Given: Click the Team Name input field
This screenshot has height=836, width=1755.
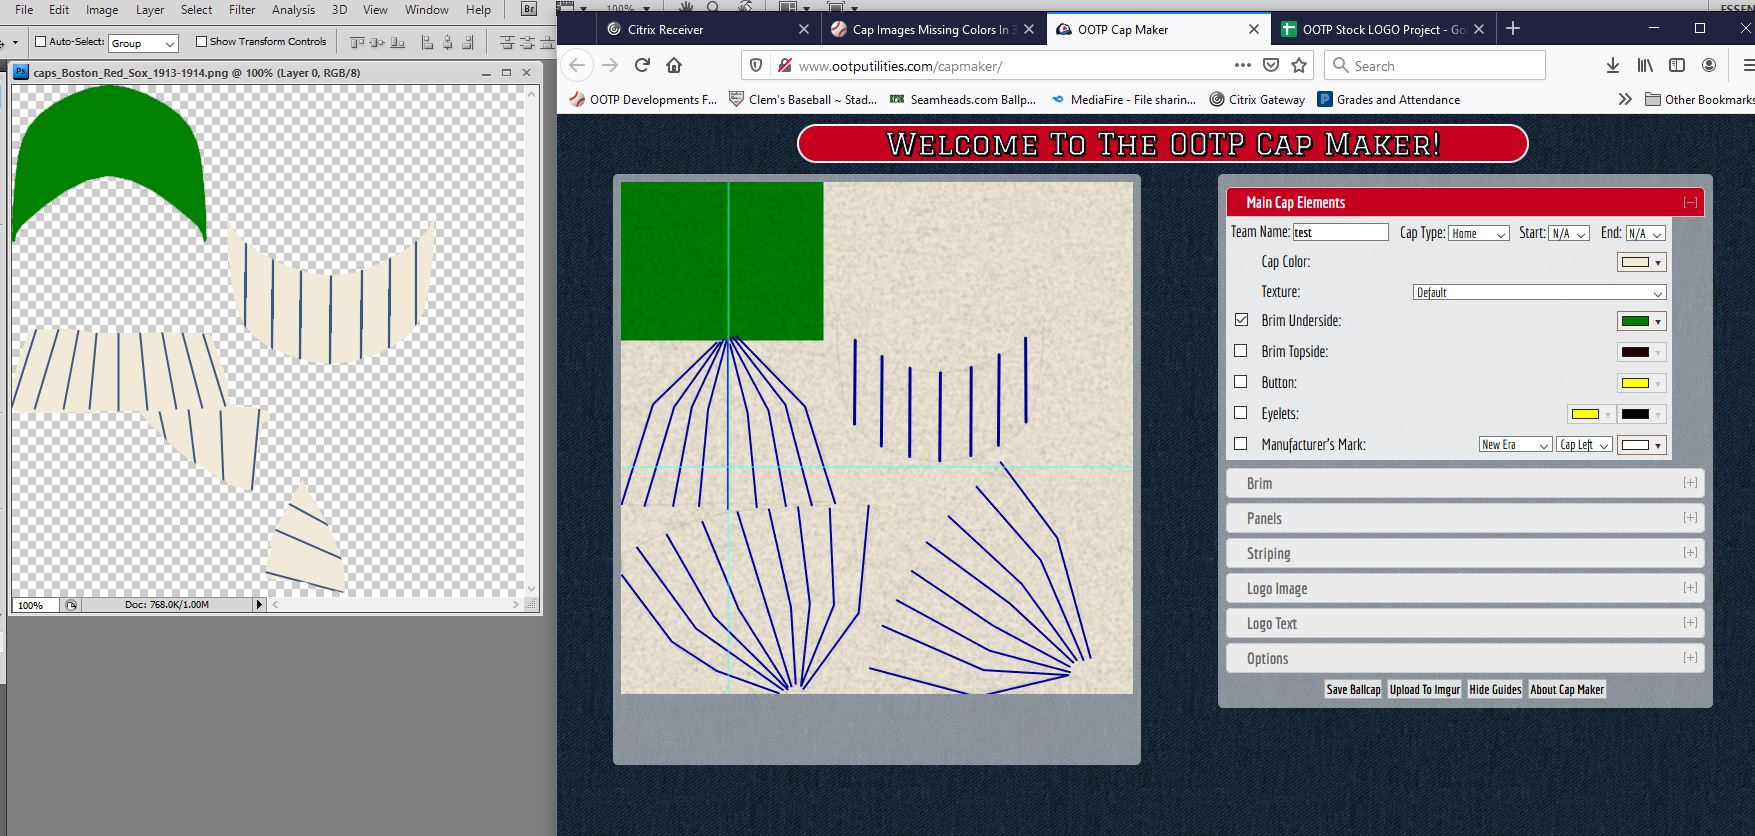Looking at the screenshot, I should 1340,232.
